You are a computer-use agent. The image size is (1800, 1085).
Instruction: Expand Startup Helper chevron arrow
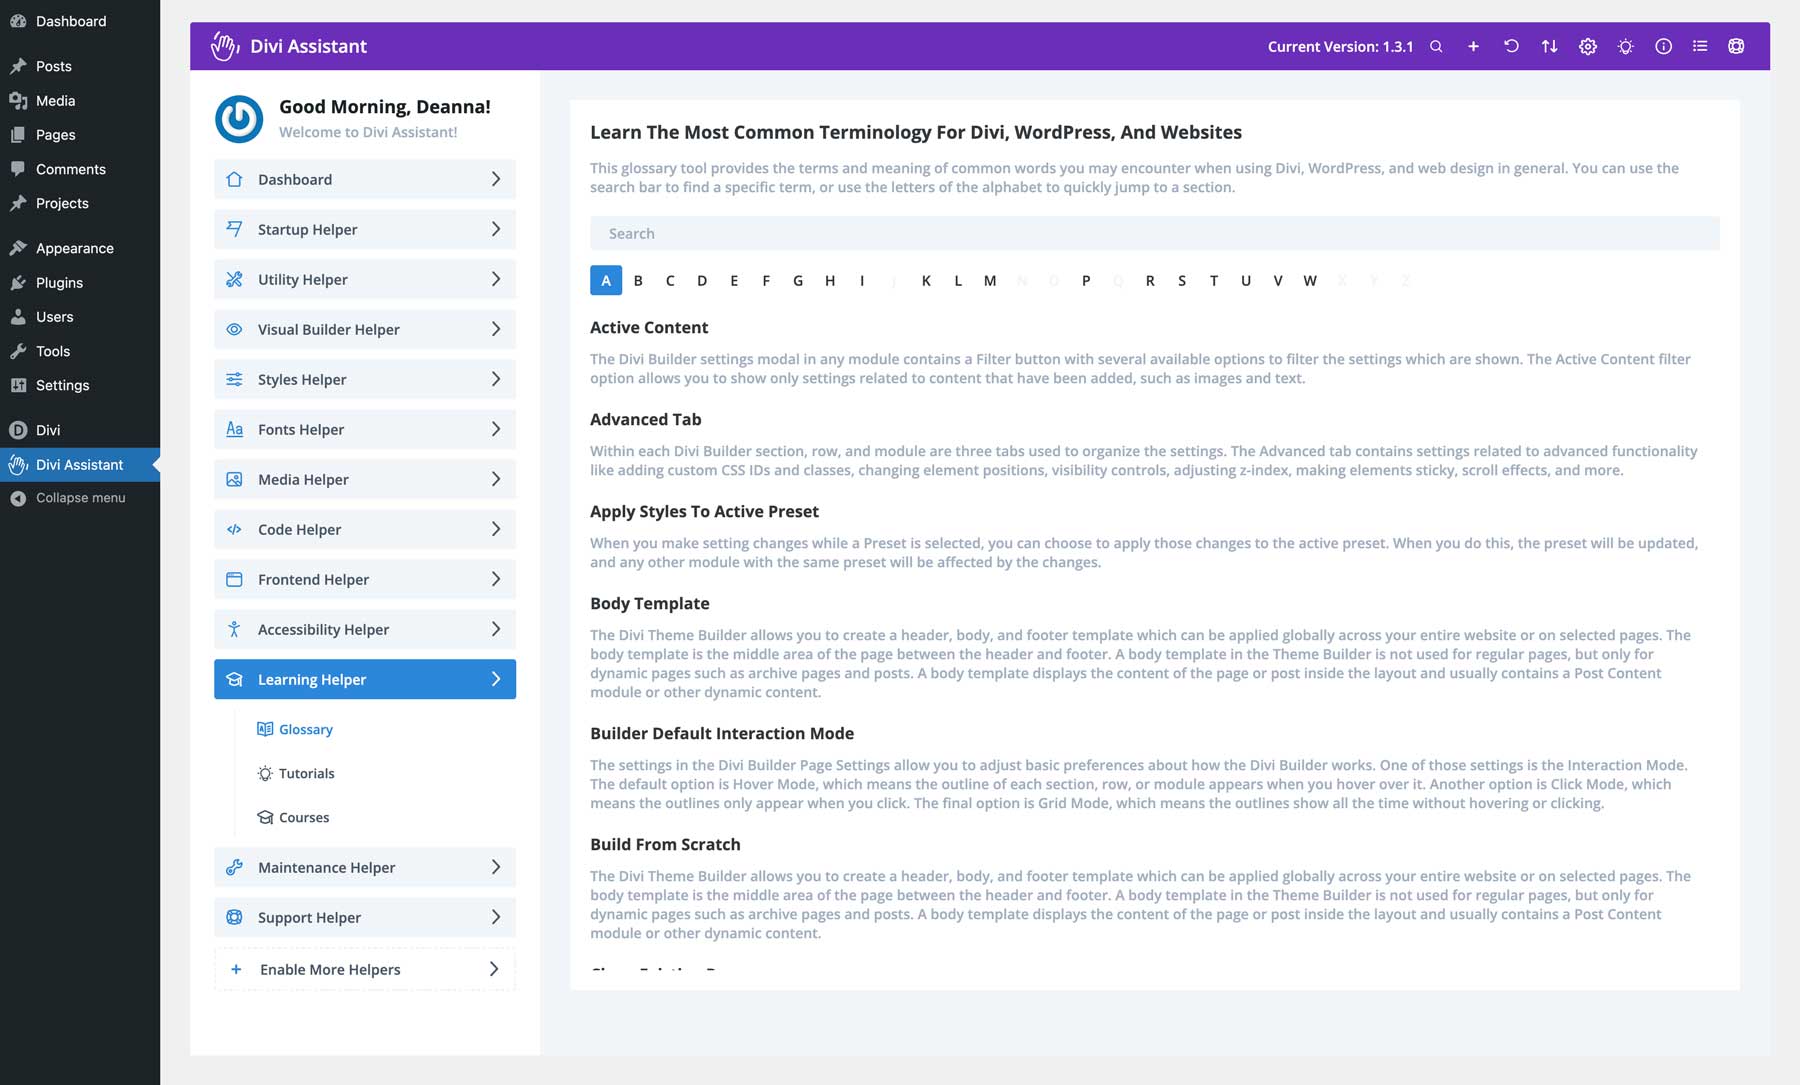click(x=496, y=229)
